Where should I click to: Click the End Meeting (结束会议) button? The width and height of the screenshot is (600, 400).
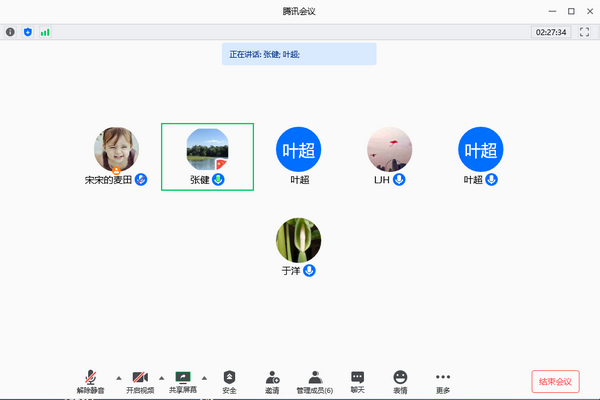[x=555, y=381]
